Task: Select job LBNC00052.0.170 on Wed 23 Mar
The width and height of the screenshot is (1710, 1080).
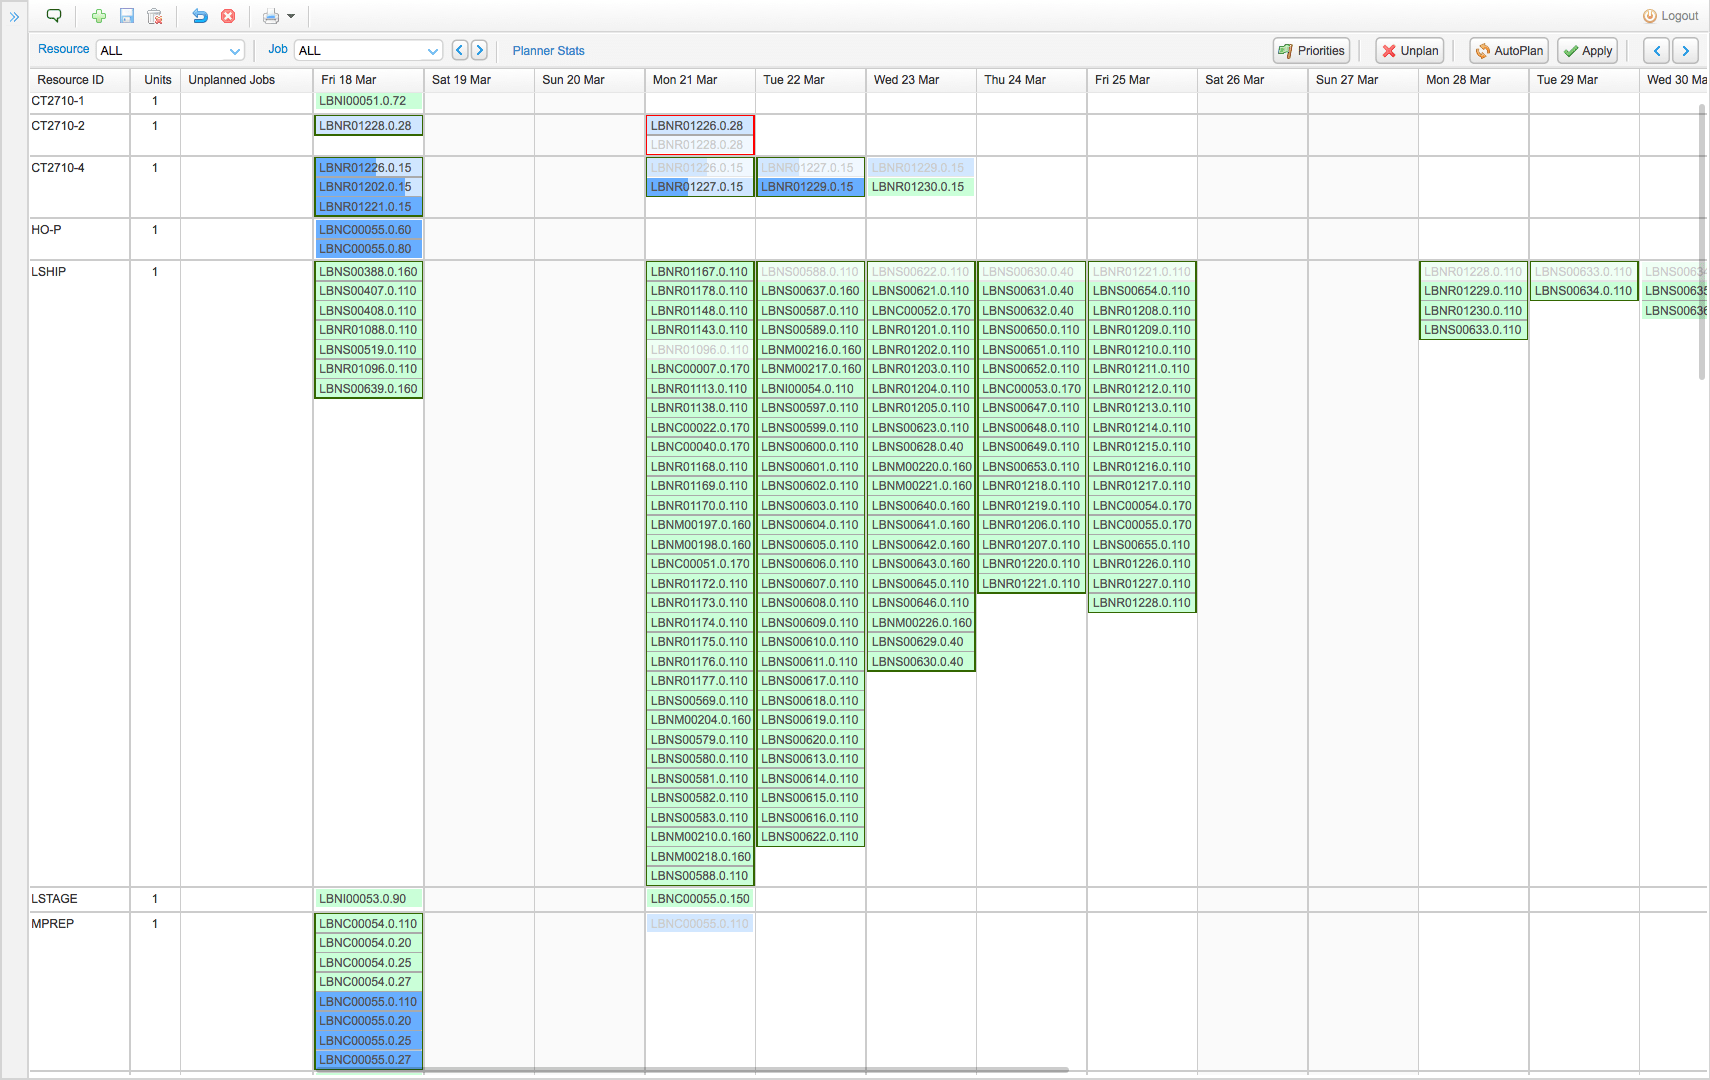Action: (921, 311)
